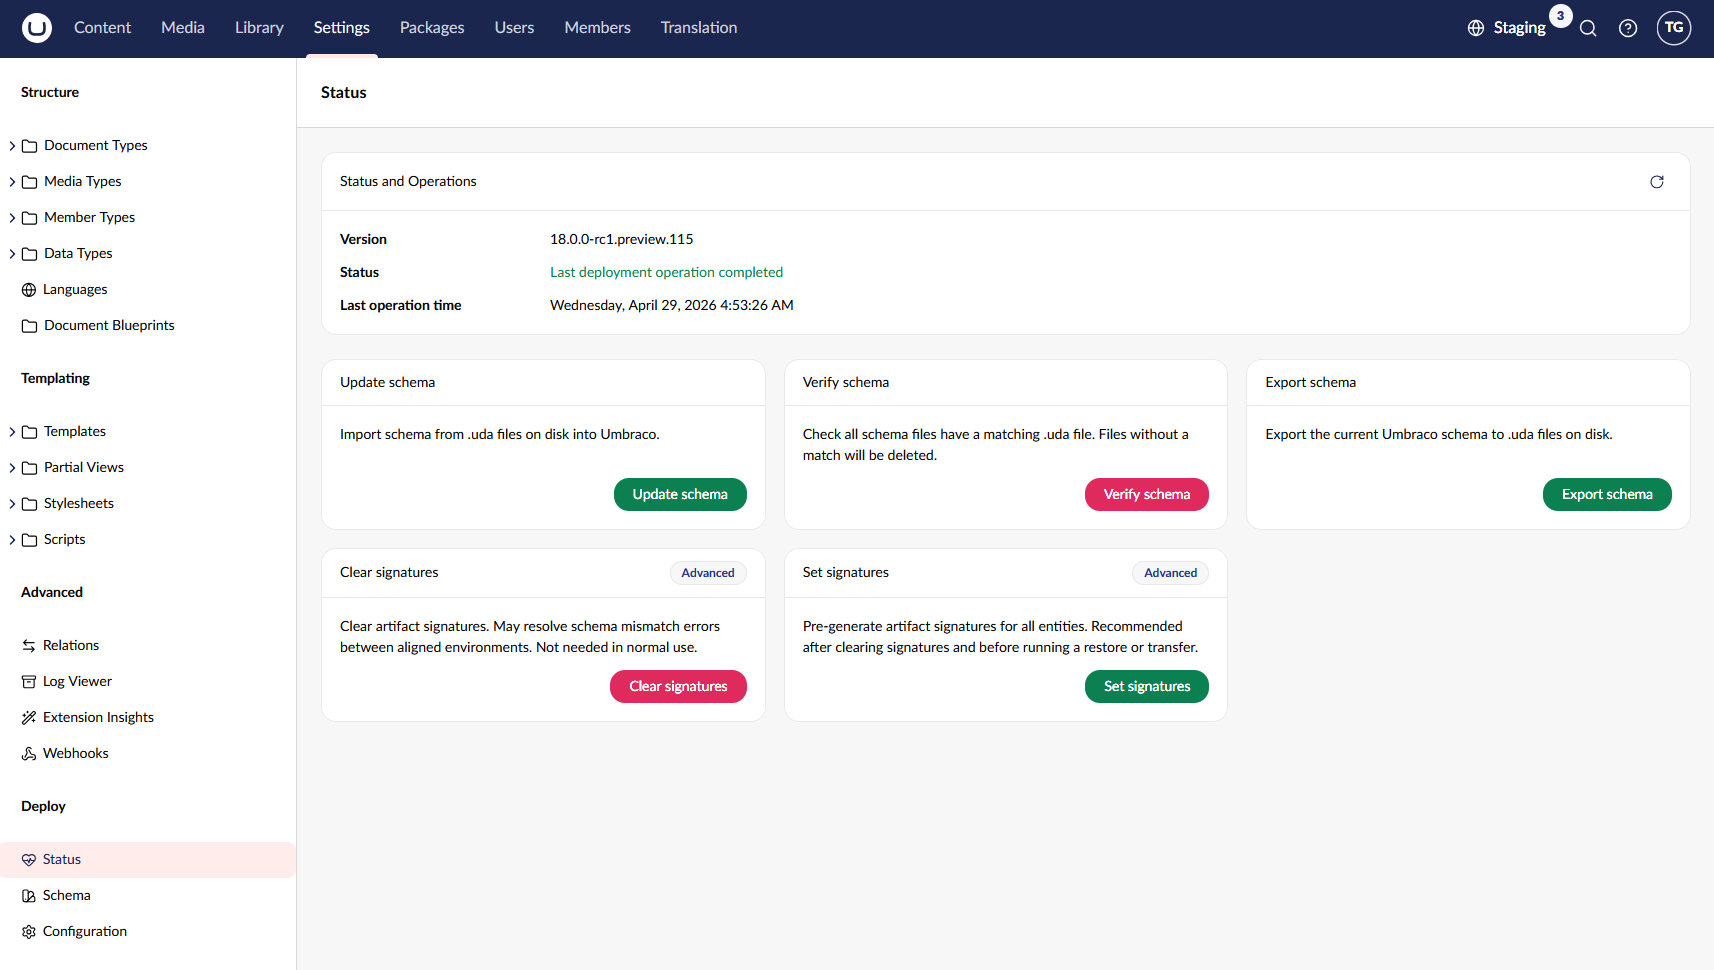Click the Clear signatures button
The width and height of the screenshot is (1714, 970).
click(x=678, y=686)
